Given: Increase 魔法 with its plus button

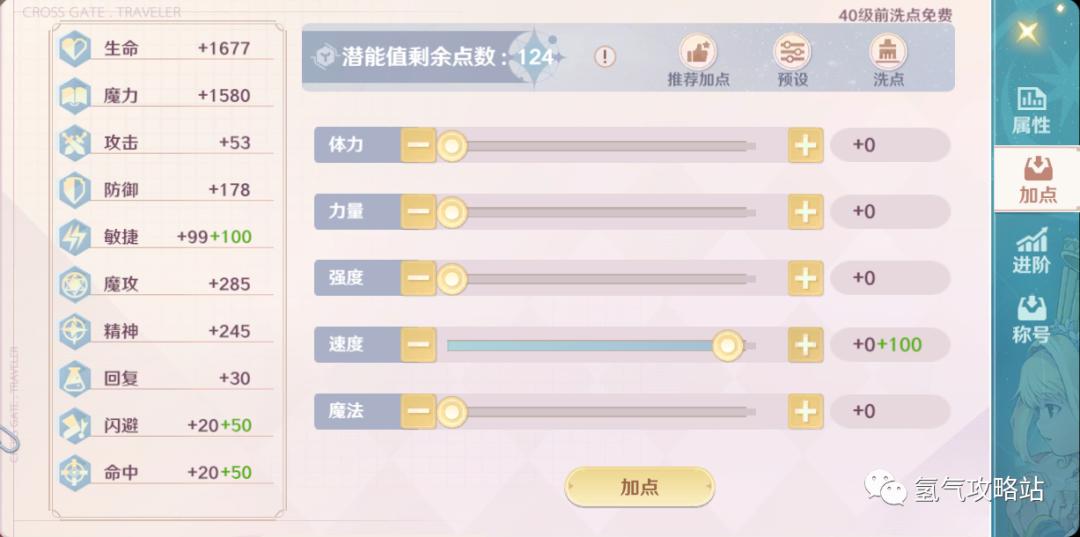Looking at the screenshot, I should (806, 412).
